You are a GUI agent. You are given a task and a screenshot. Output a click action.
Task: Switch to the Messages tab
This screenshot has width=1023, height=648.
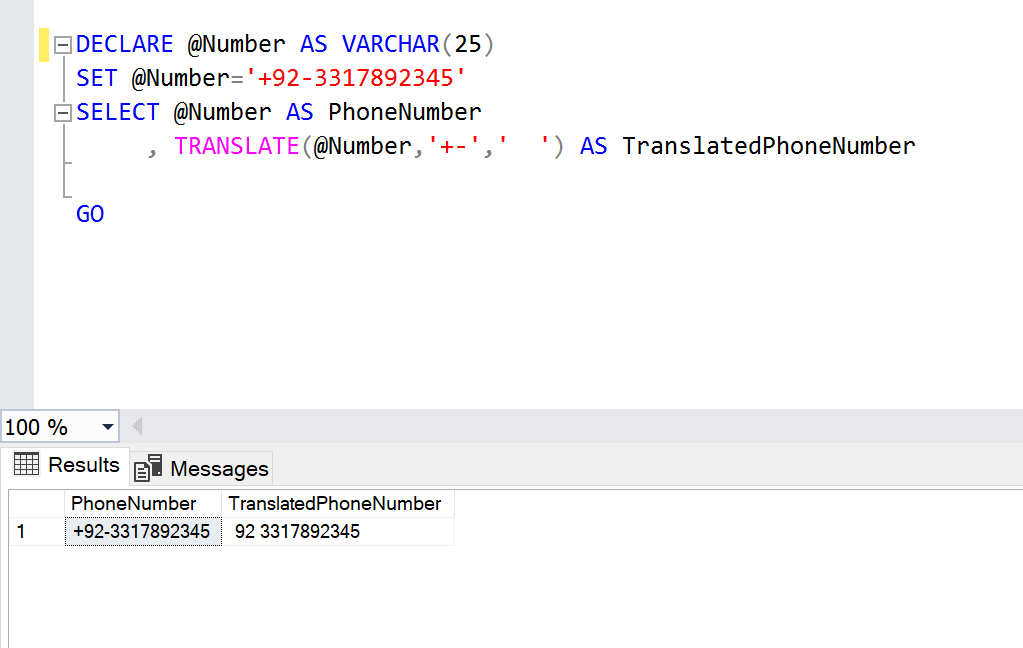(x=218, y=468)
